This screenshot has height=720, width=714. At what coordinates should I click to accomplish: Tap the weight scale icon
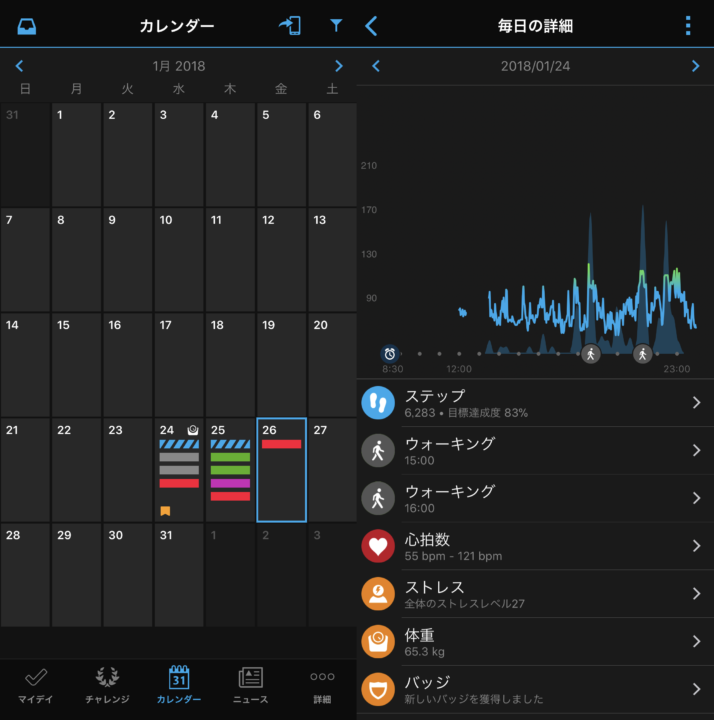coord(378,641)
